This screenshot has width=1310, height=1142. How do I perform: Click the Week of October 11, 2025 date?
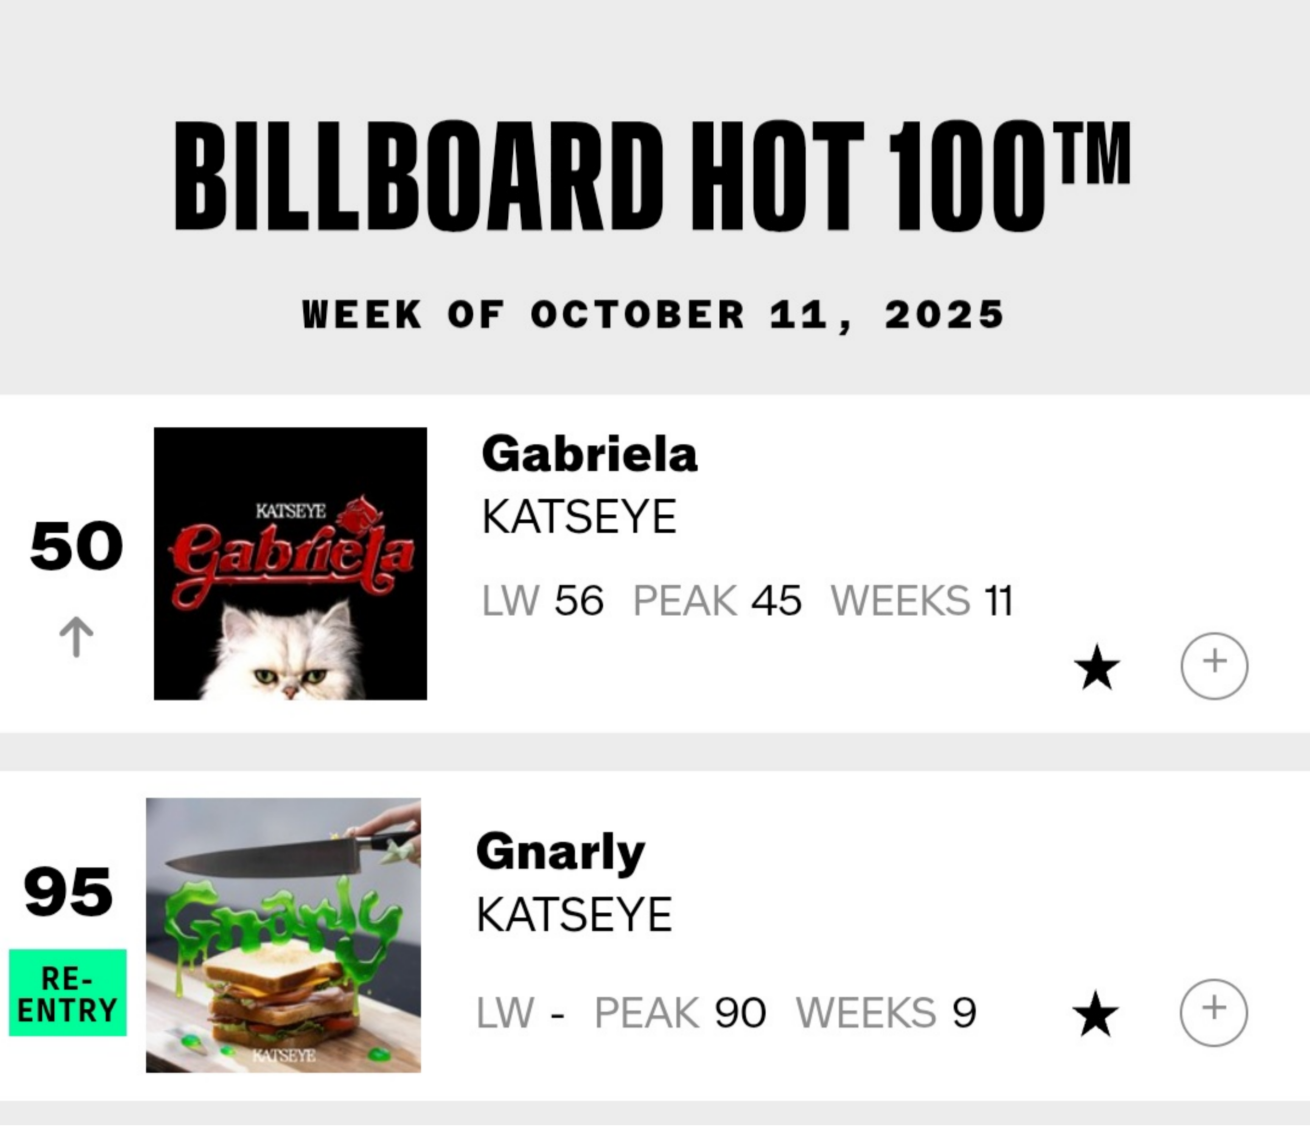[653, 314]
